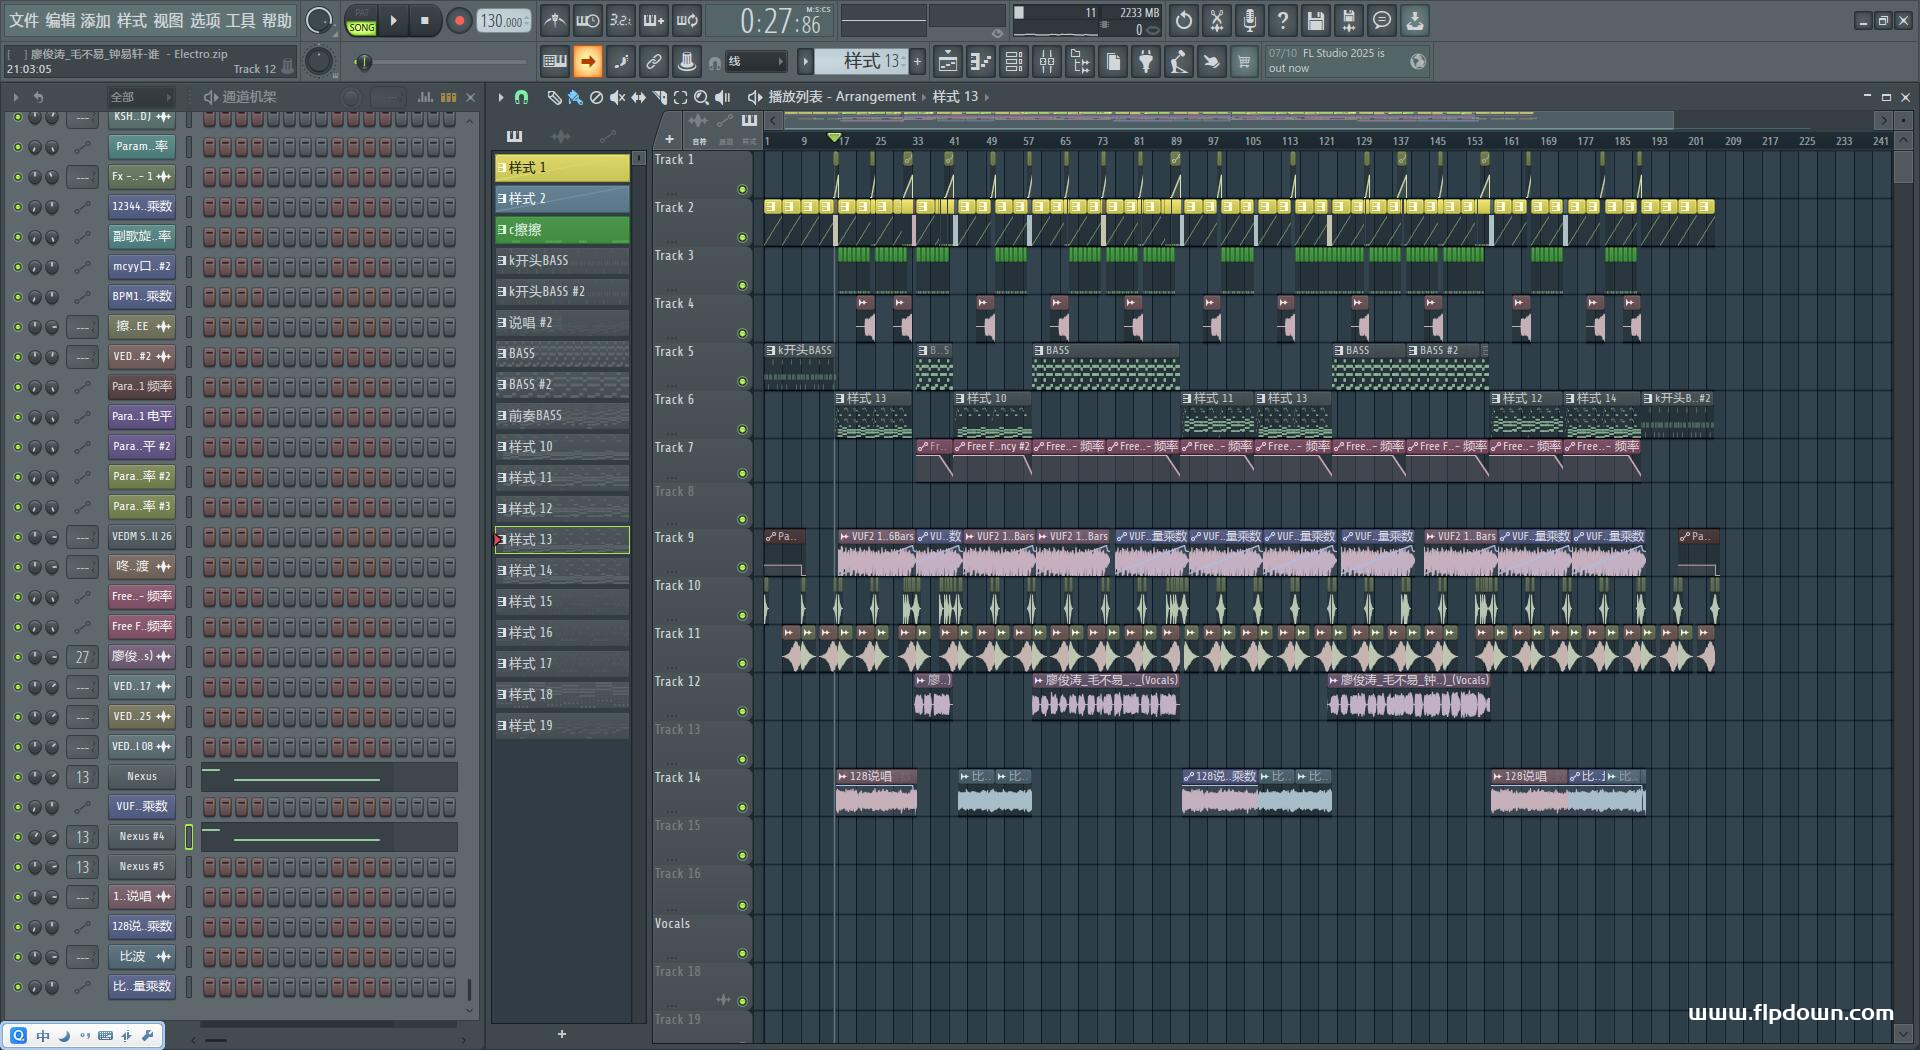Image resolution: width=1920 pixels, height=1050 pixels.
Task: Click the download content library icon
Action: 1415,20
